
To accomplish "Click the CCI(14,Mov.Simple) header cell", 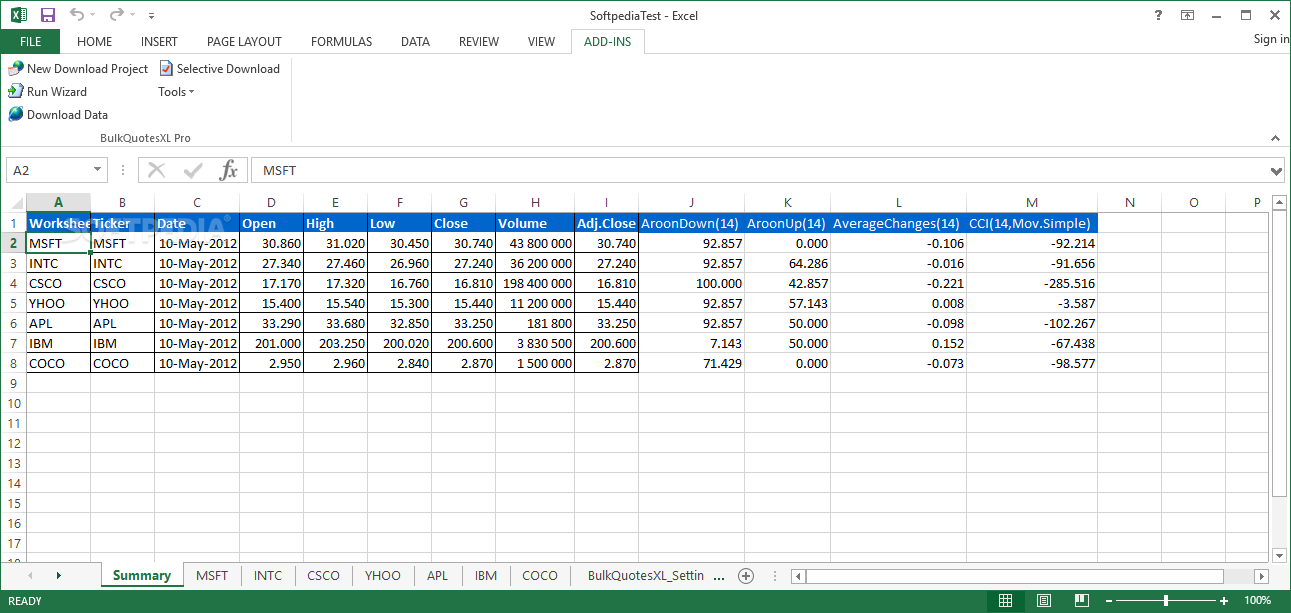I will tap(1032, 223).
